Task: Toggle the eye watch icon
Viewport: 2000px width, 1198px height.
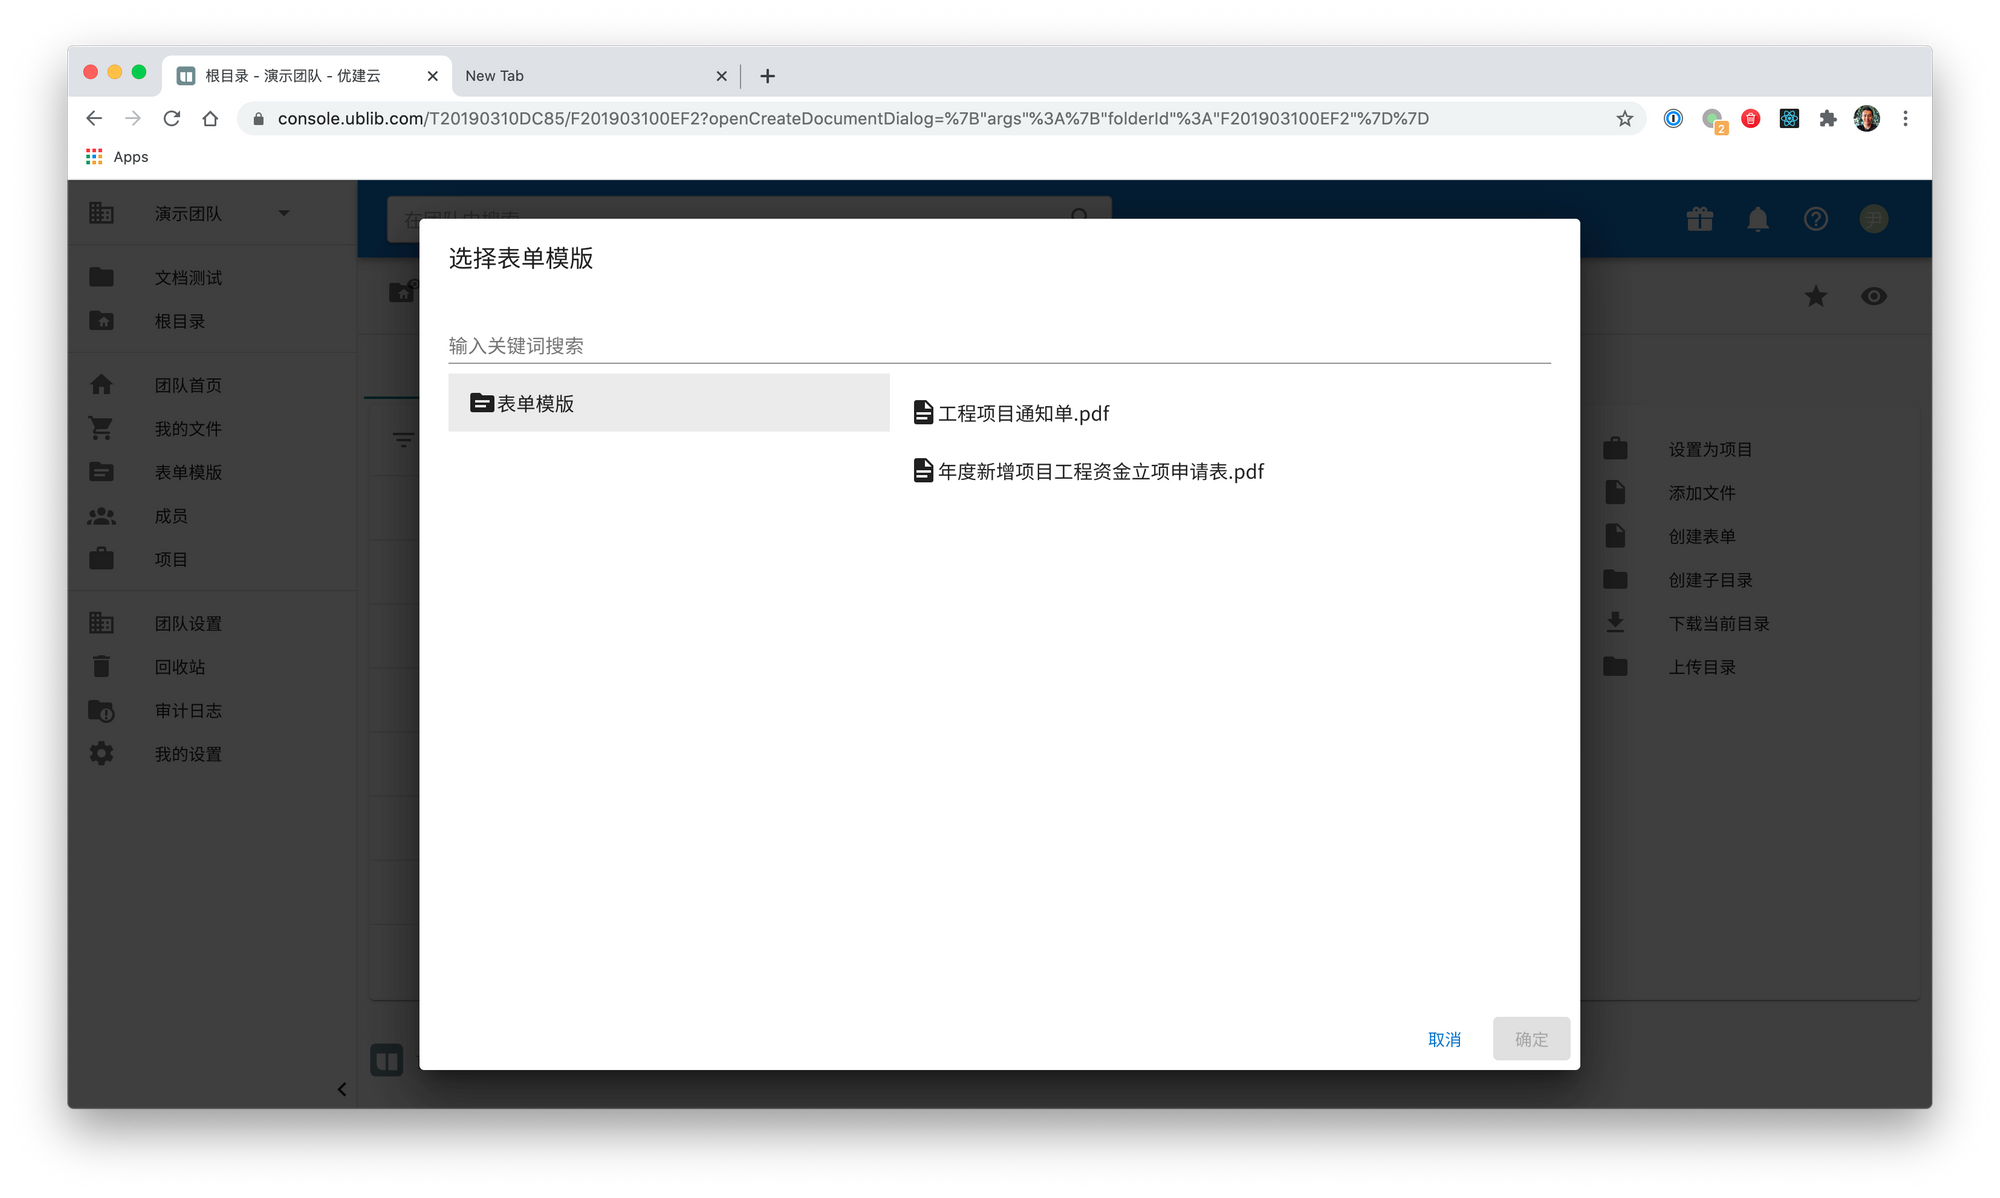Action: click(x=1873, y=296)
